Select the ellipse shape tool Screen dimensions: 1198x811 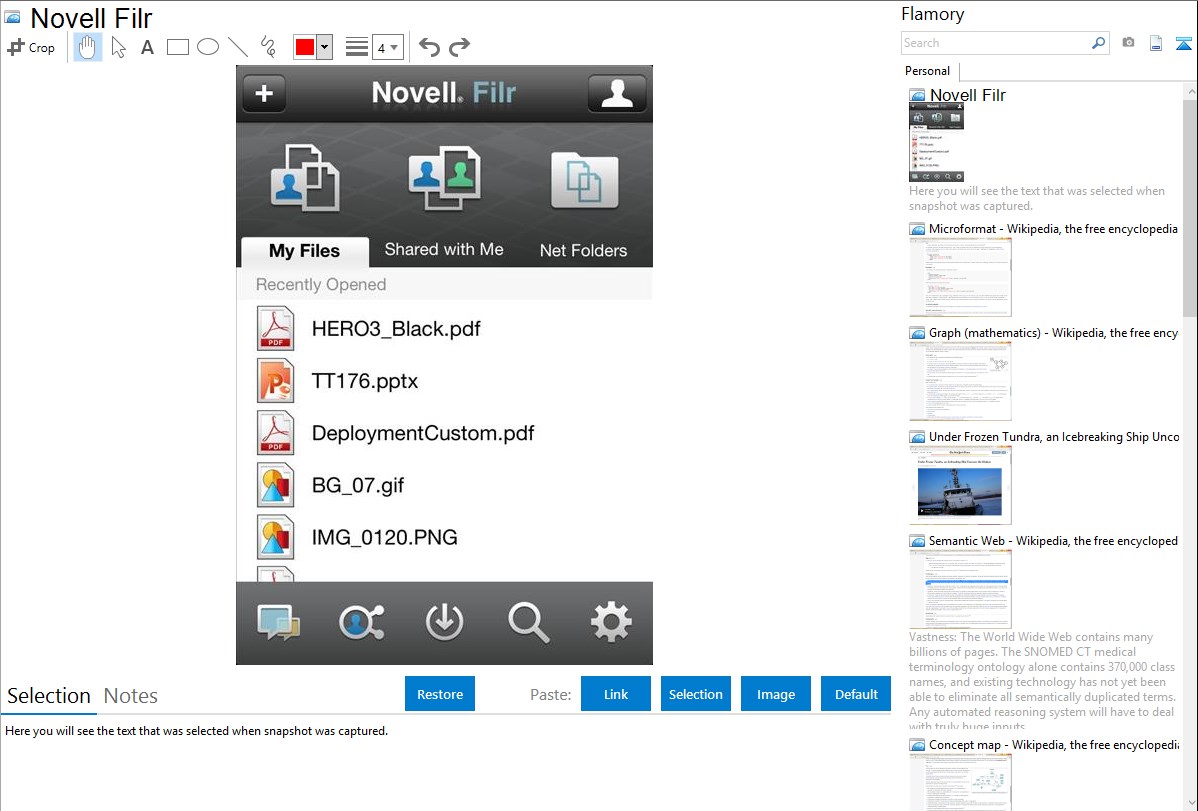[x=208, y=47]
